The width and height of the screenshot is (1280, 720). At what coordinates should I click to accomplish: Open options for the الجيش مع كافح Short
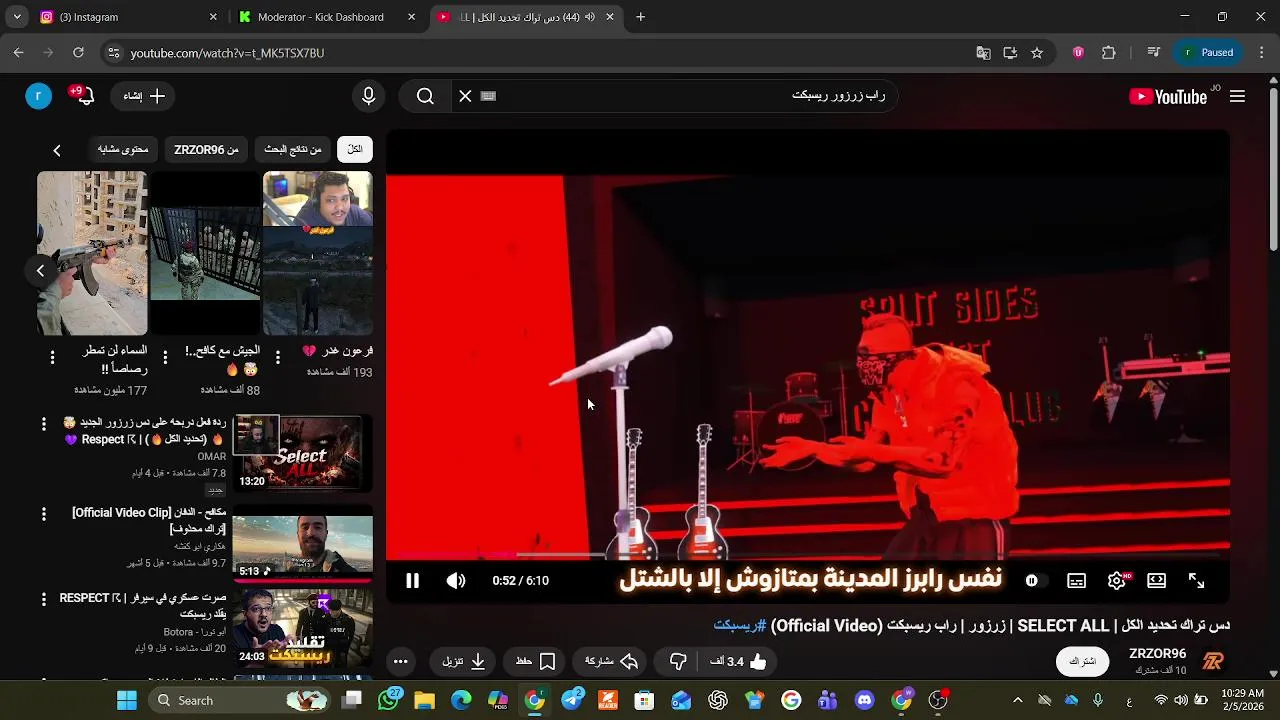point(166,357)
